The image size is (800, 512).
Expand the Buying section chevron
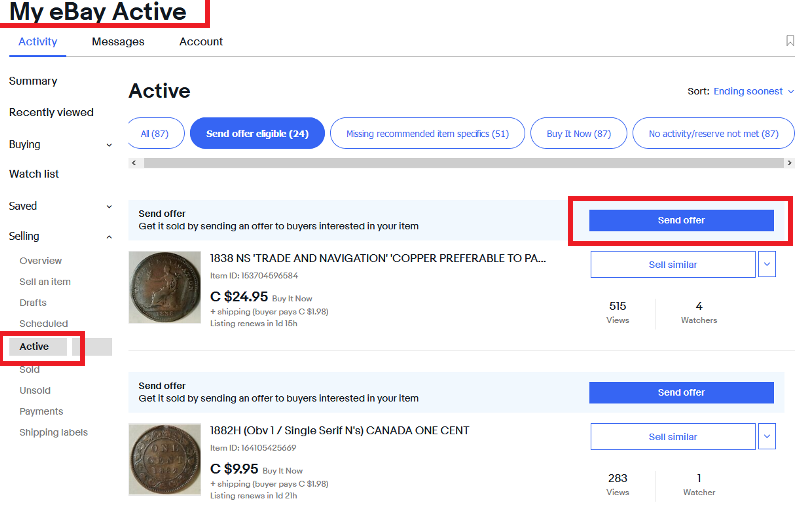109,145
